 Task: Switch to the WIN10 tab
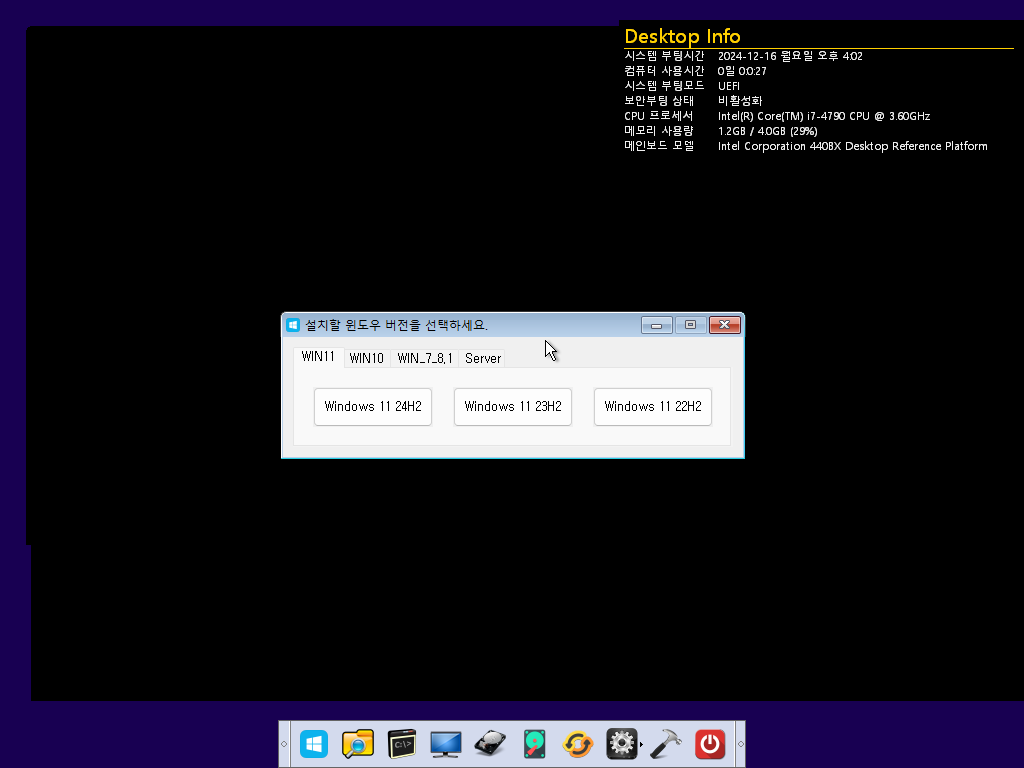tap(366, 359)
